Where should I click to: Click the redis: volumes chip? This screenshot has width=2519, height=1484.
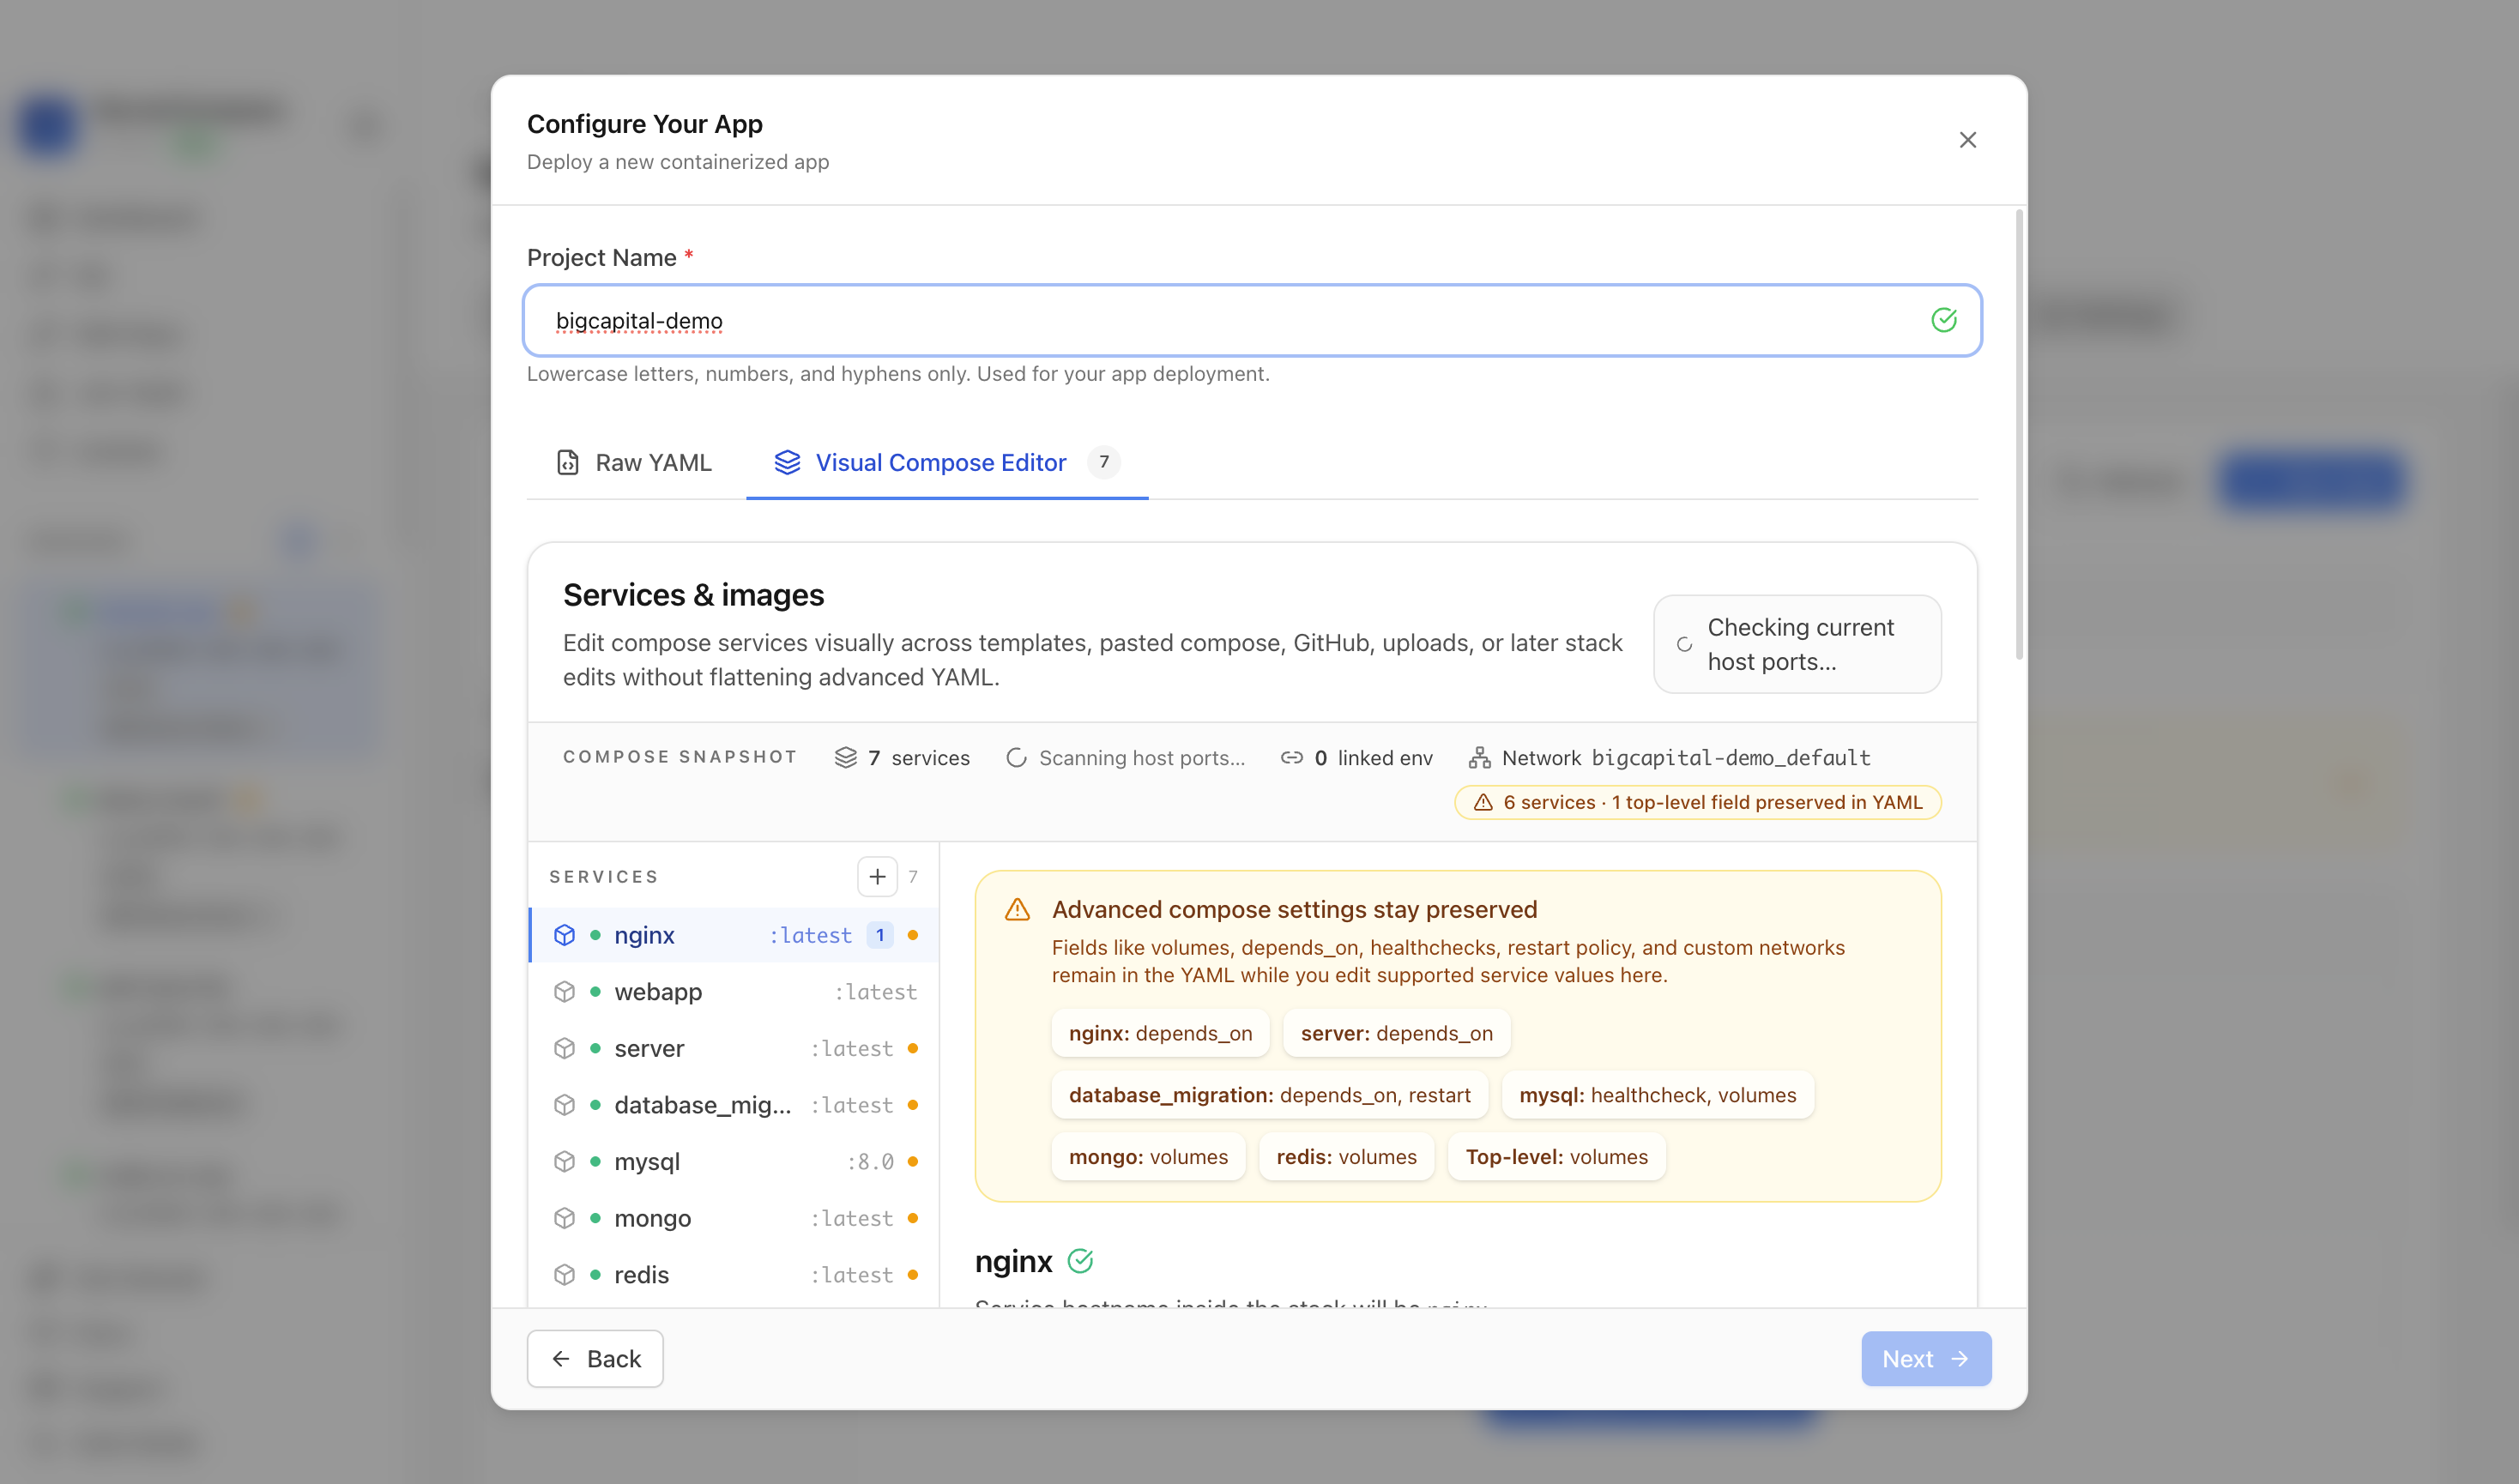pyautogui.click(x=1346, y=1157)
